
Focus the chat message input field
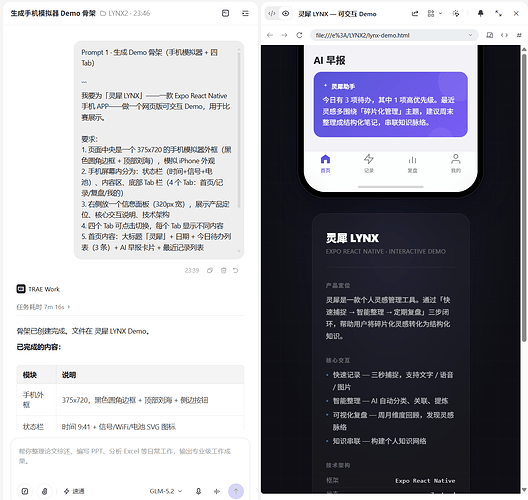tap(130, 460)
